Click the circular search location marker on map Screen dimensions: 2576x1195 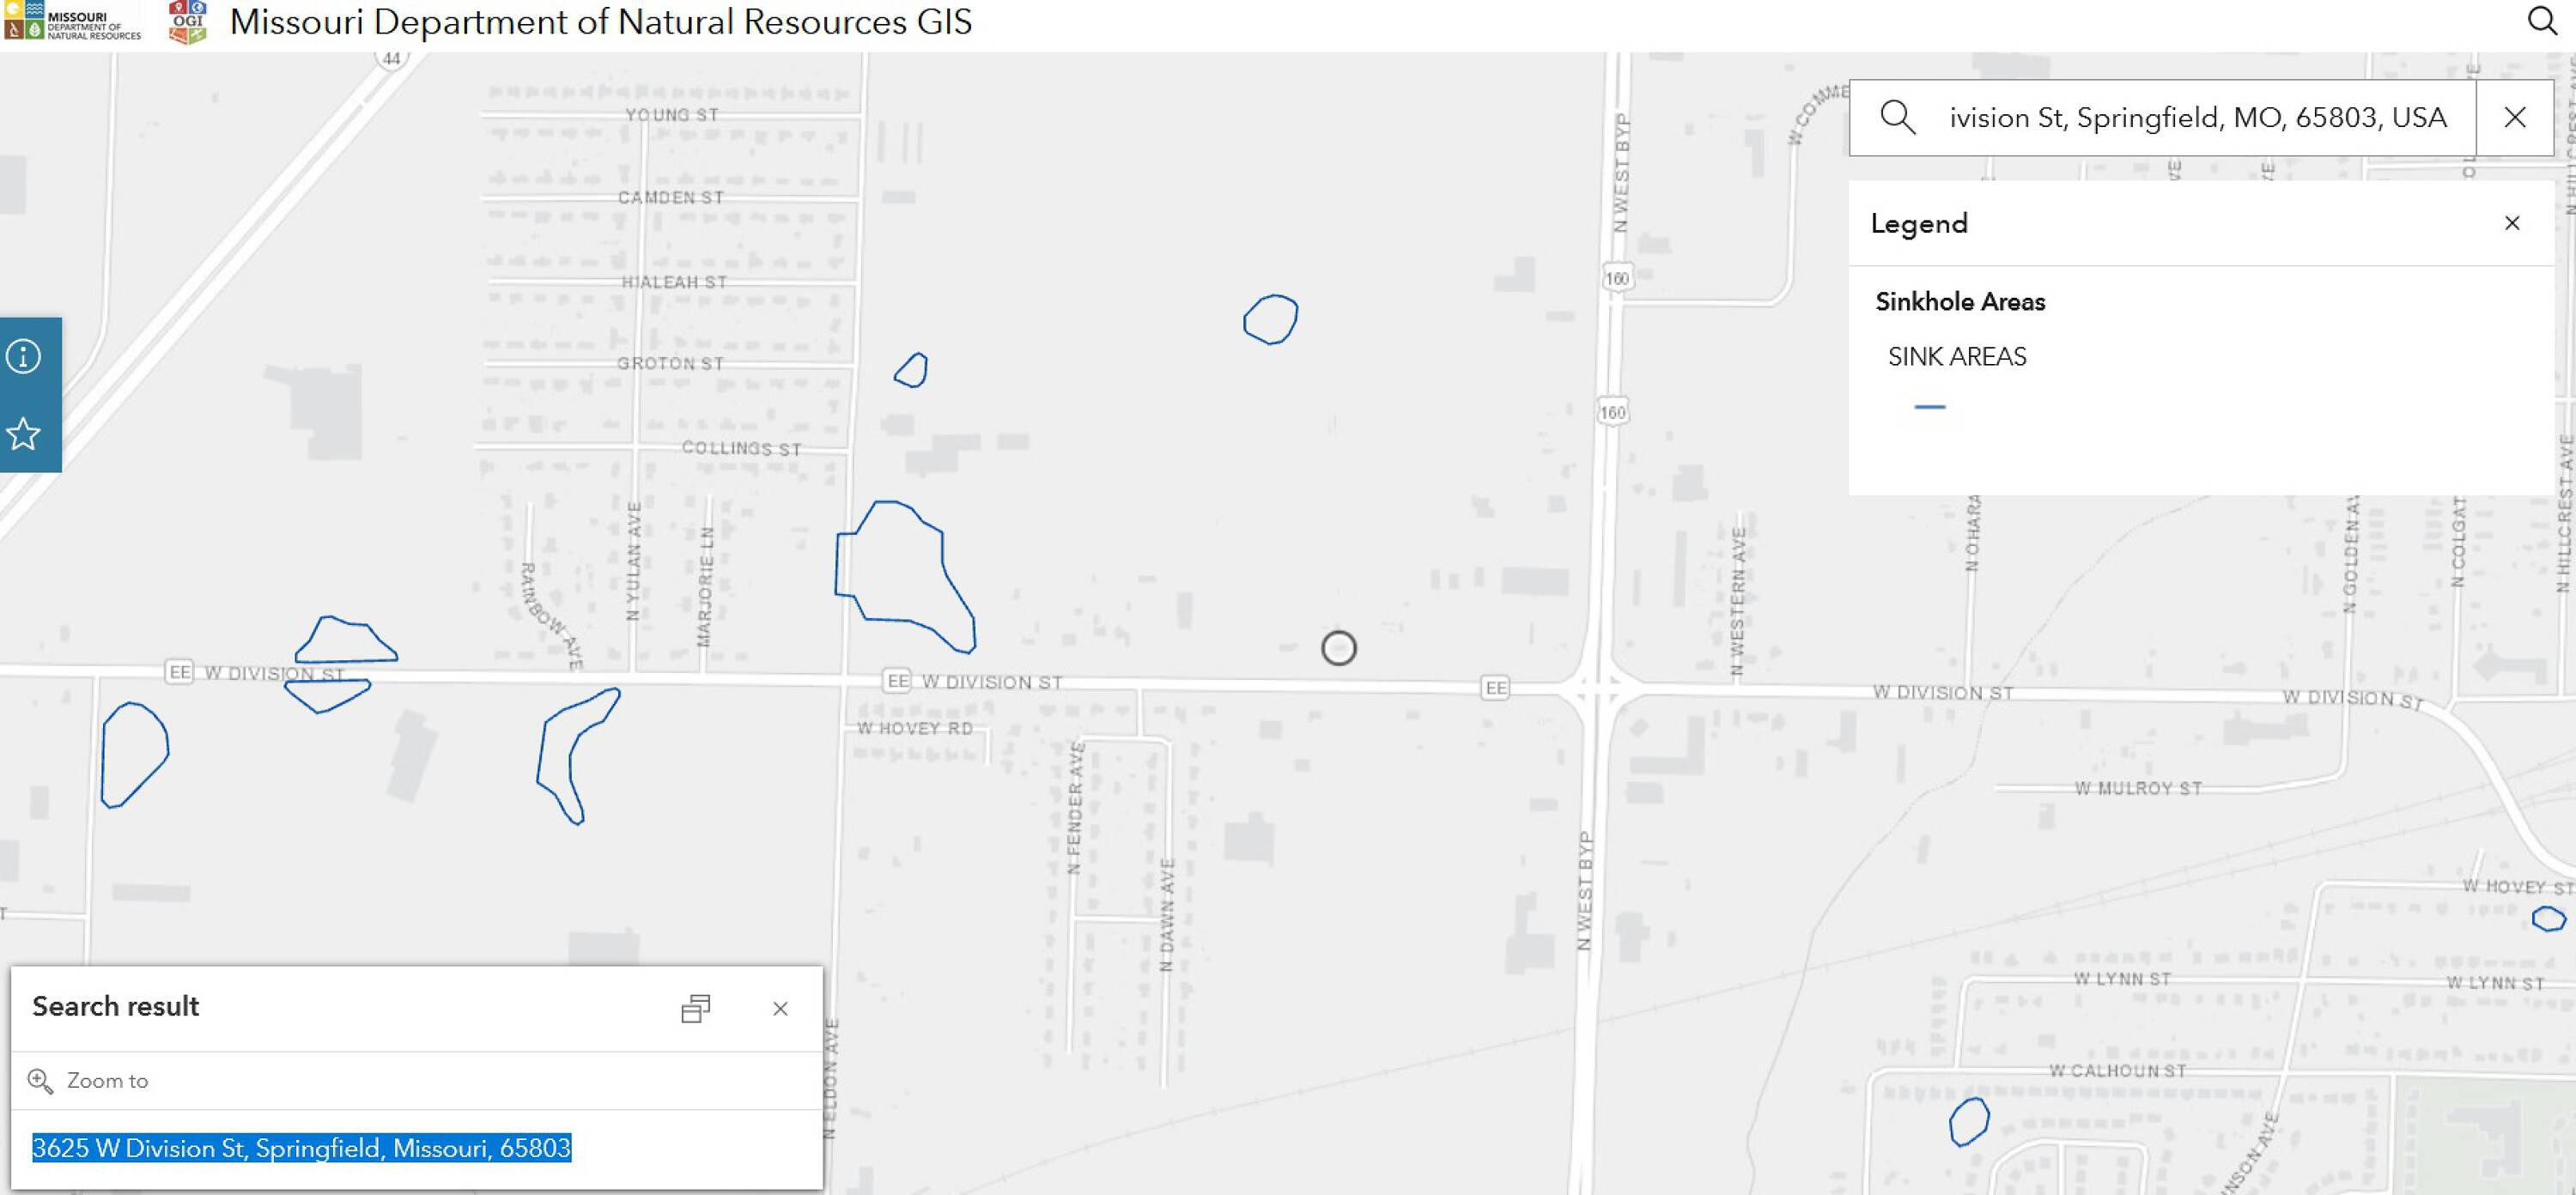[1338, 648]
